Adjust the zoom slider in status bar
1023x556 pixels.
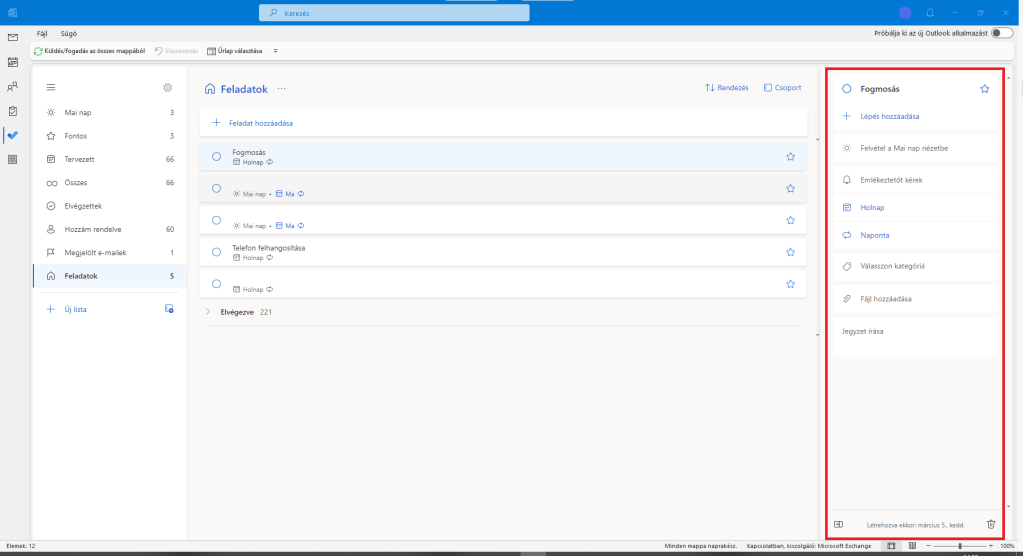coord(960,546)
